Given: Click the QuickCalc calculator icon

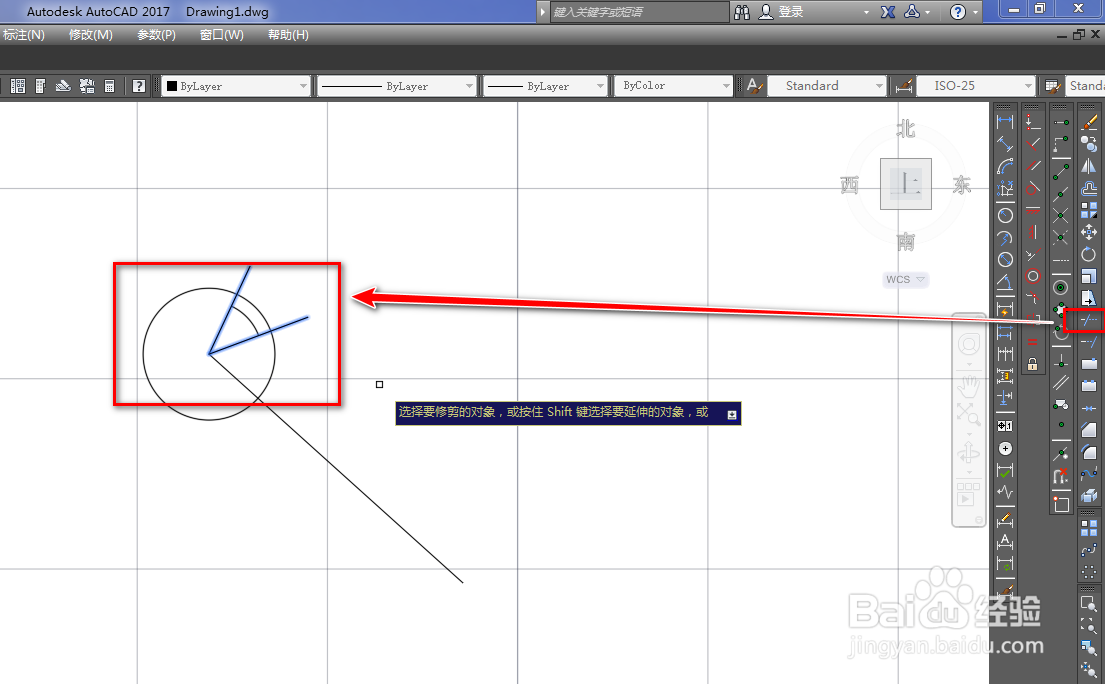Looking at the screenshot, I should point(109,86).
